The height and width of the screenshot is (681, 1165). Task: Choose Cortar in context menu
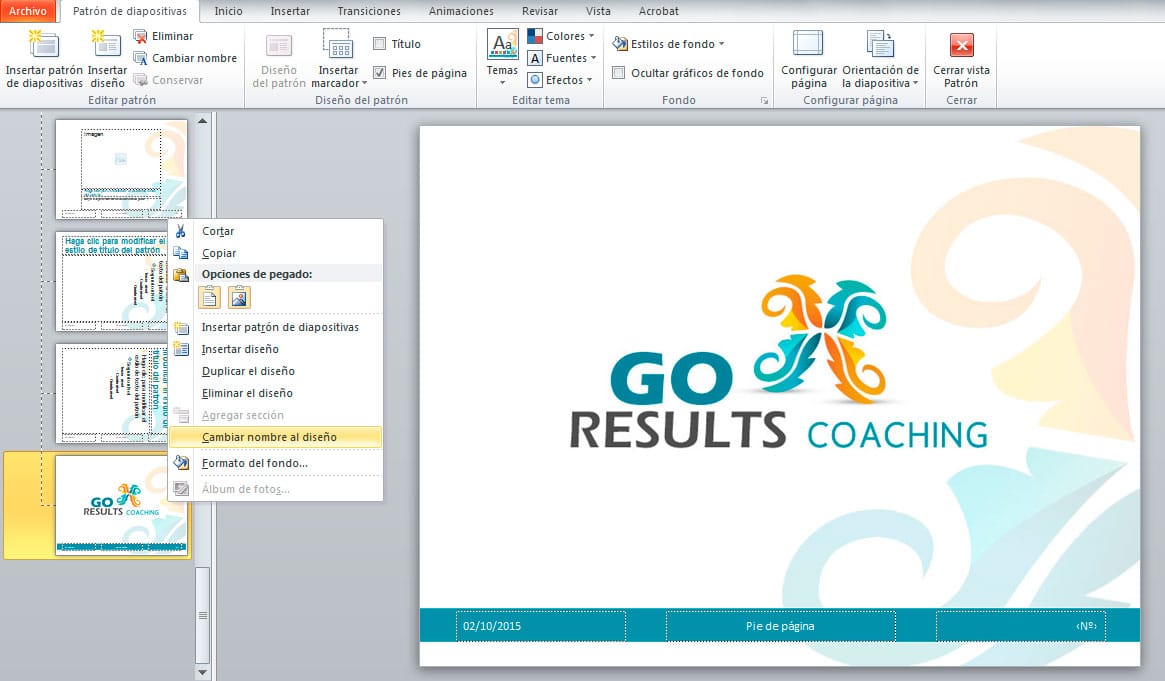276,231
